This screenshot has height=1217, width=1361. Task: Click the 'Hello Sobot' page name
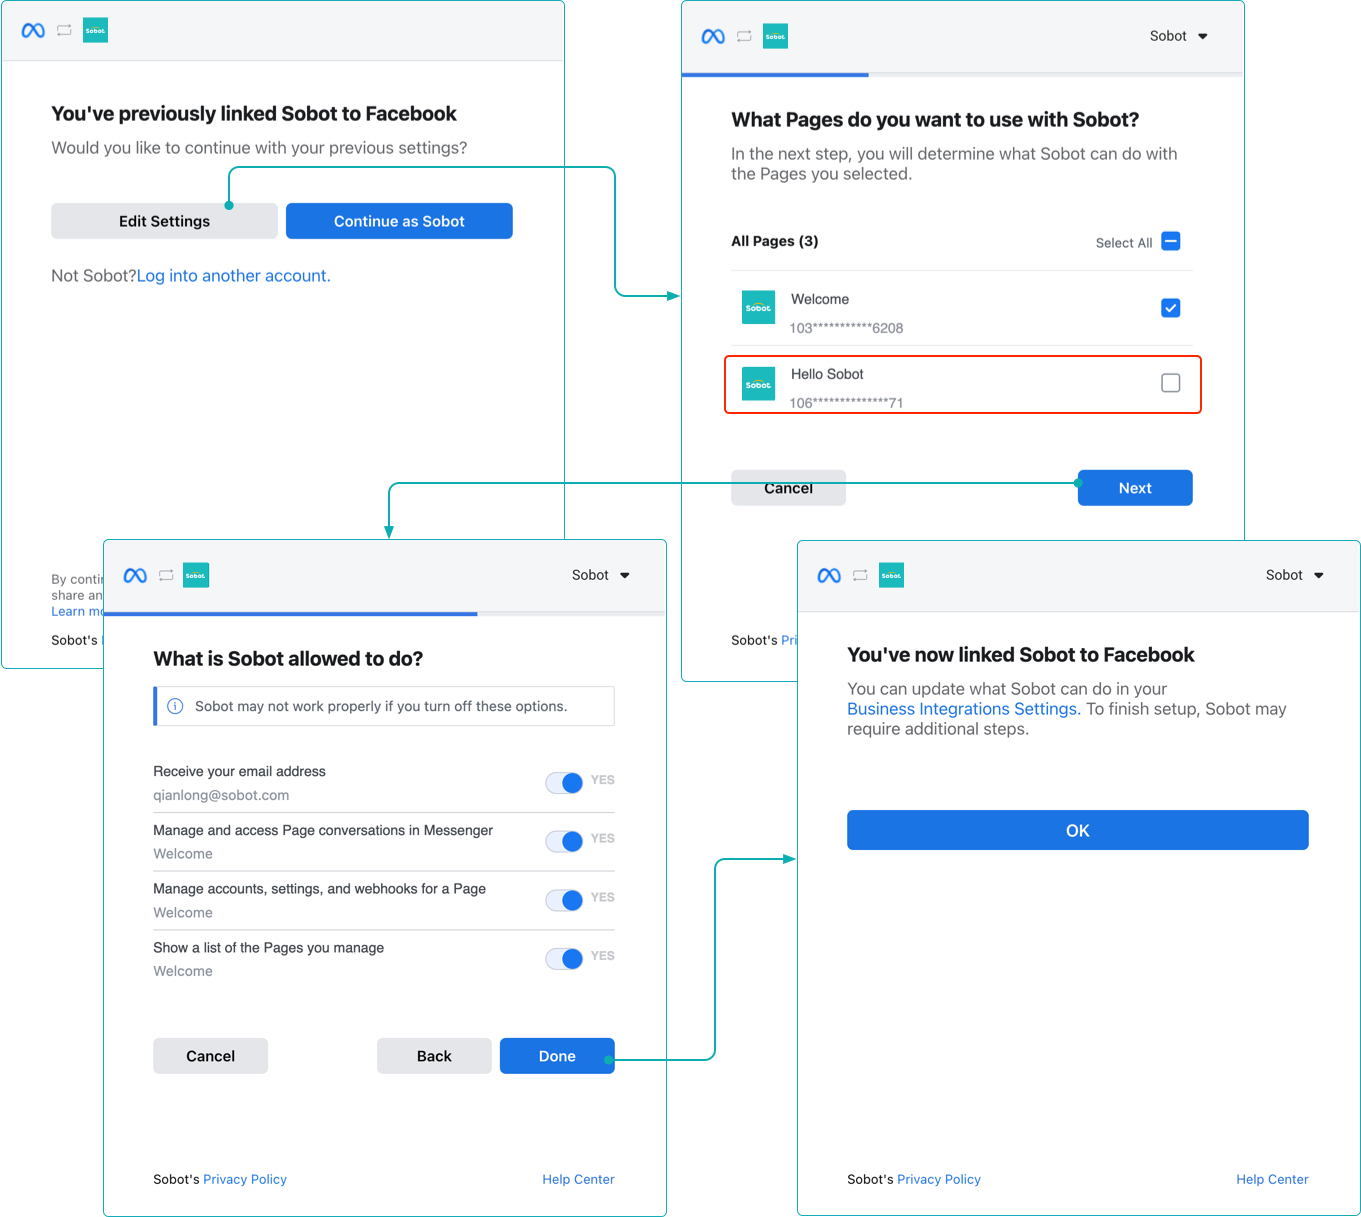[827, 374]
